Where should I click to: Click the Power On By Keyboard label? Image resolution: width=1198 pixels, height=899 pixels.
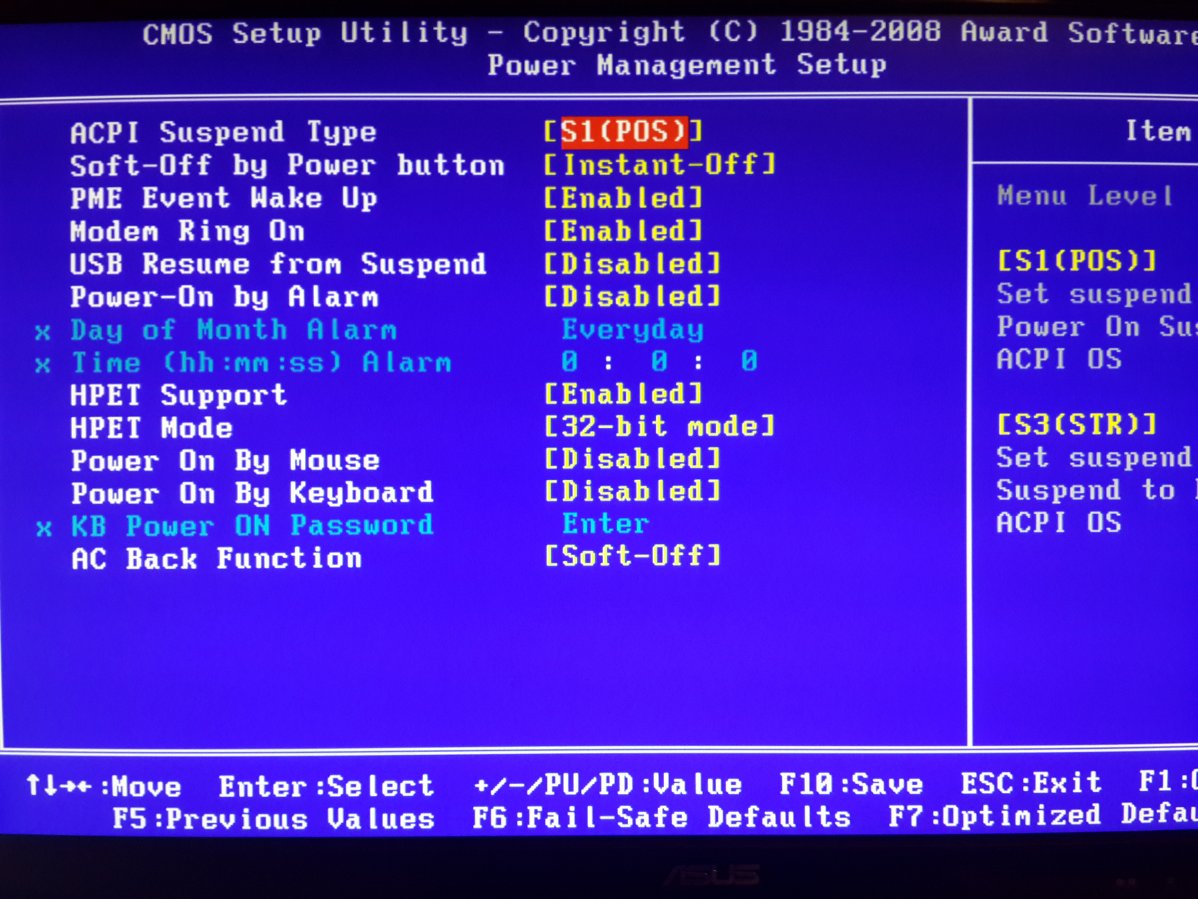pyautogui.click(x=252, y=493)
